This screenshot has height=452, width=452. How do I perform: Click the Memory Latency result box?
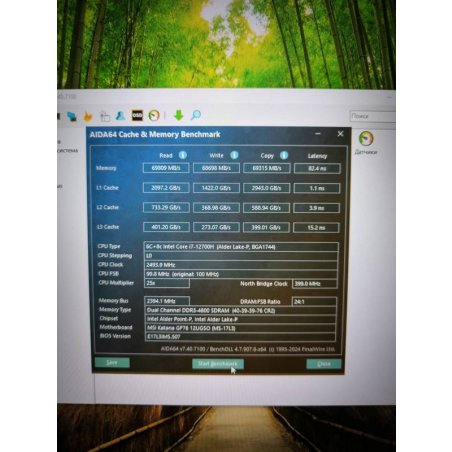point(317,168)
